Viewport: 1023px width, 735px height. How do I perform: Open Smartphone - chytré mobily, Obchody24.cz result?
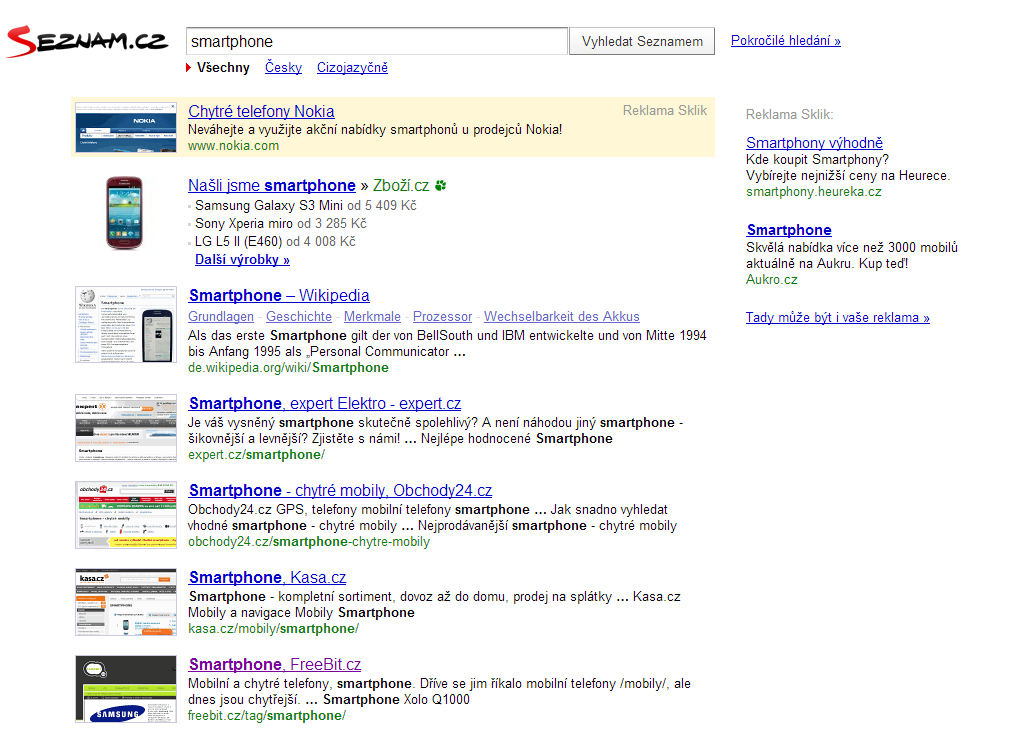341,490
